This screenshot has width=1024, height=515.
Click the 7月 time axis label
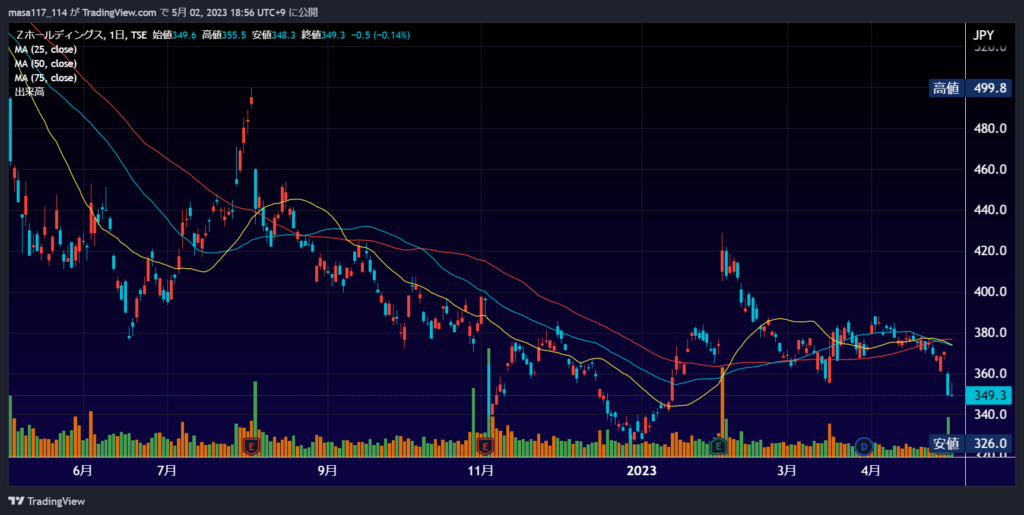pyautogui.click(x=167, y=470)
